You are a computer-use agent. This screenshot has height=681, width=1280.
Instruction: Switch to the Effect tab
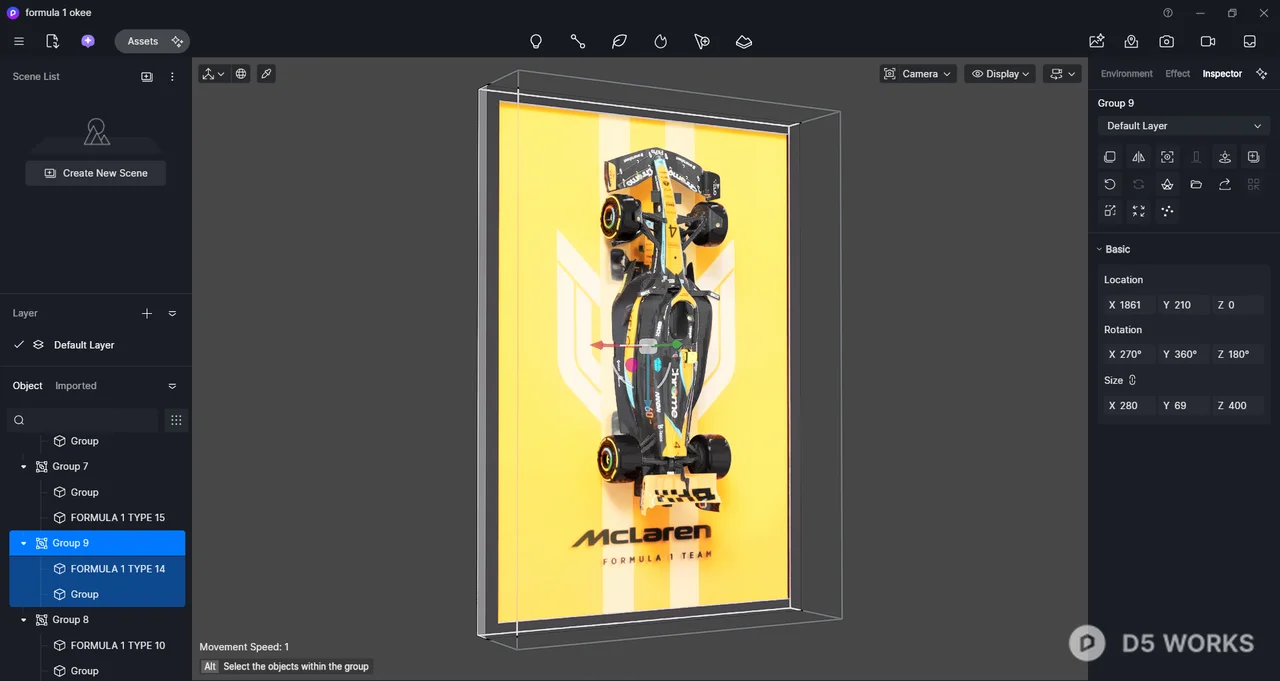pyautogui.click(x=1178, y=74)
